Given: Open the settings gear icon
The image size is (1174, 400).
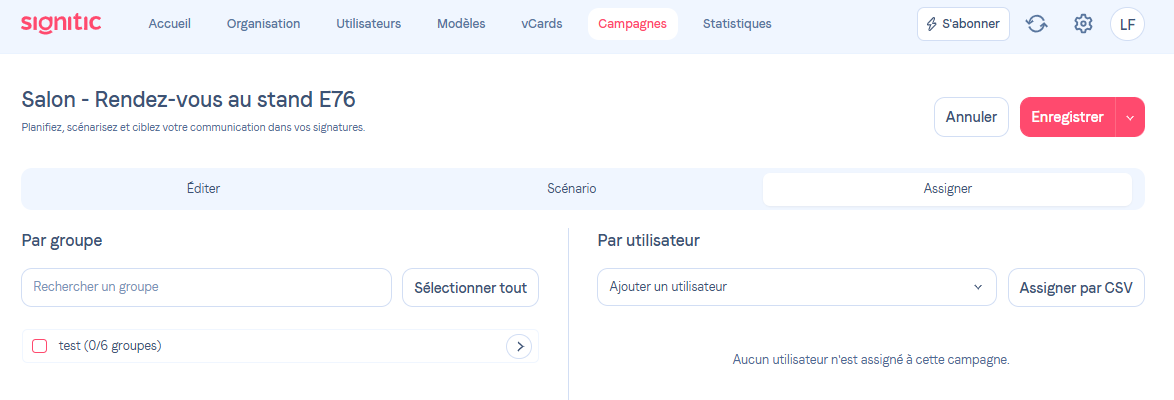Looking at the screenshot, I should click(1083, 24).
